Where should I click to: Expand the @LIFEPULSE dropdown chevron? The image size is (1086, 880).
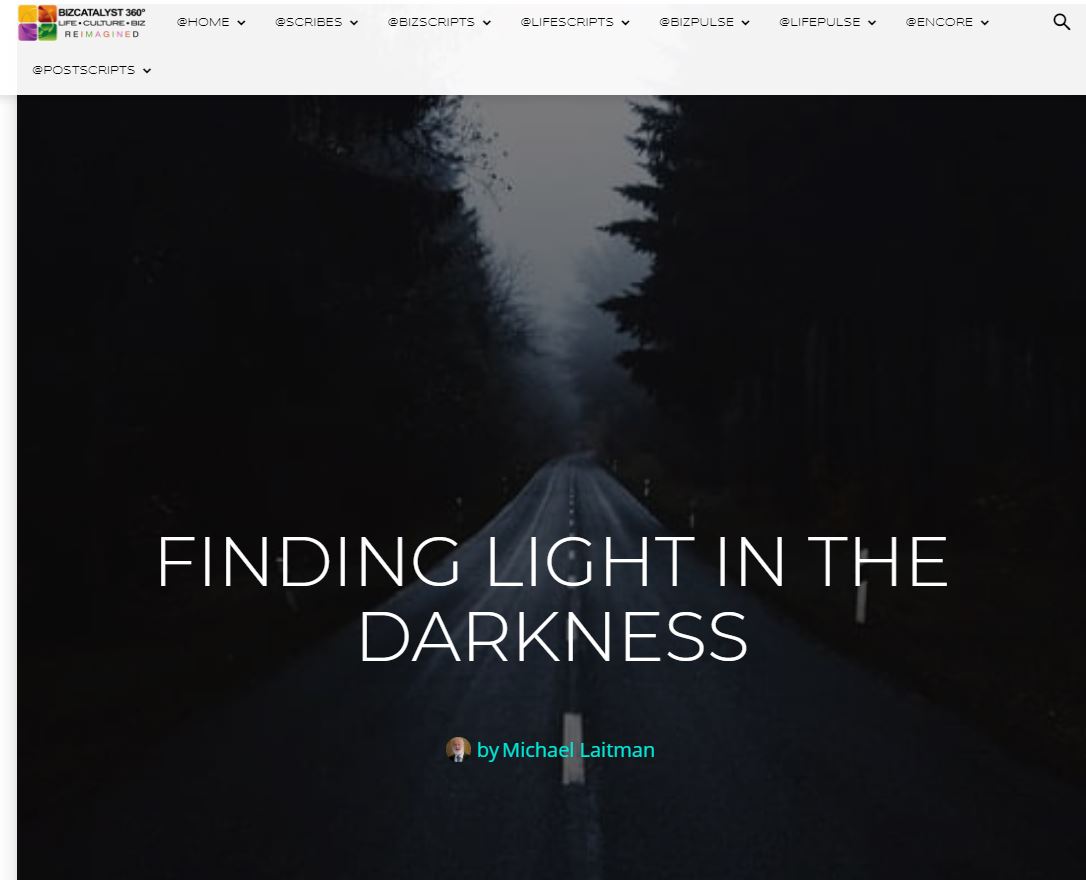[x=872, y=23]
